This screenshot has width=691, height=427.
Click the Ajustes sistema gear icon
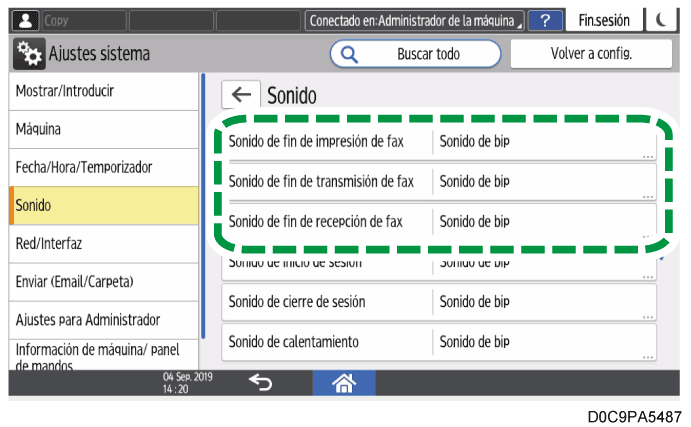28,54
